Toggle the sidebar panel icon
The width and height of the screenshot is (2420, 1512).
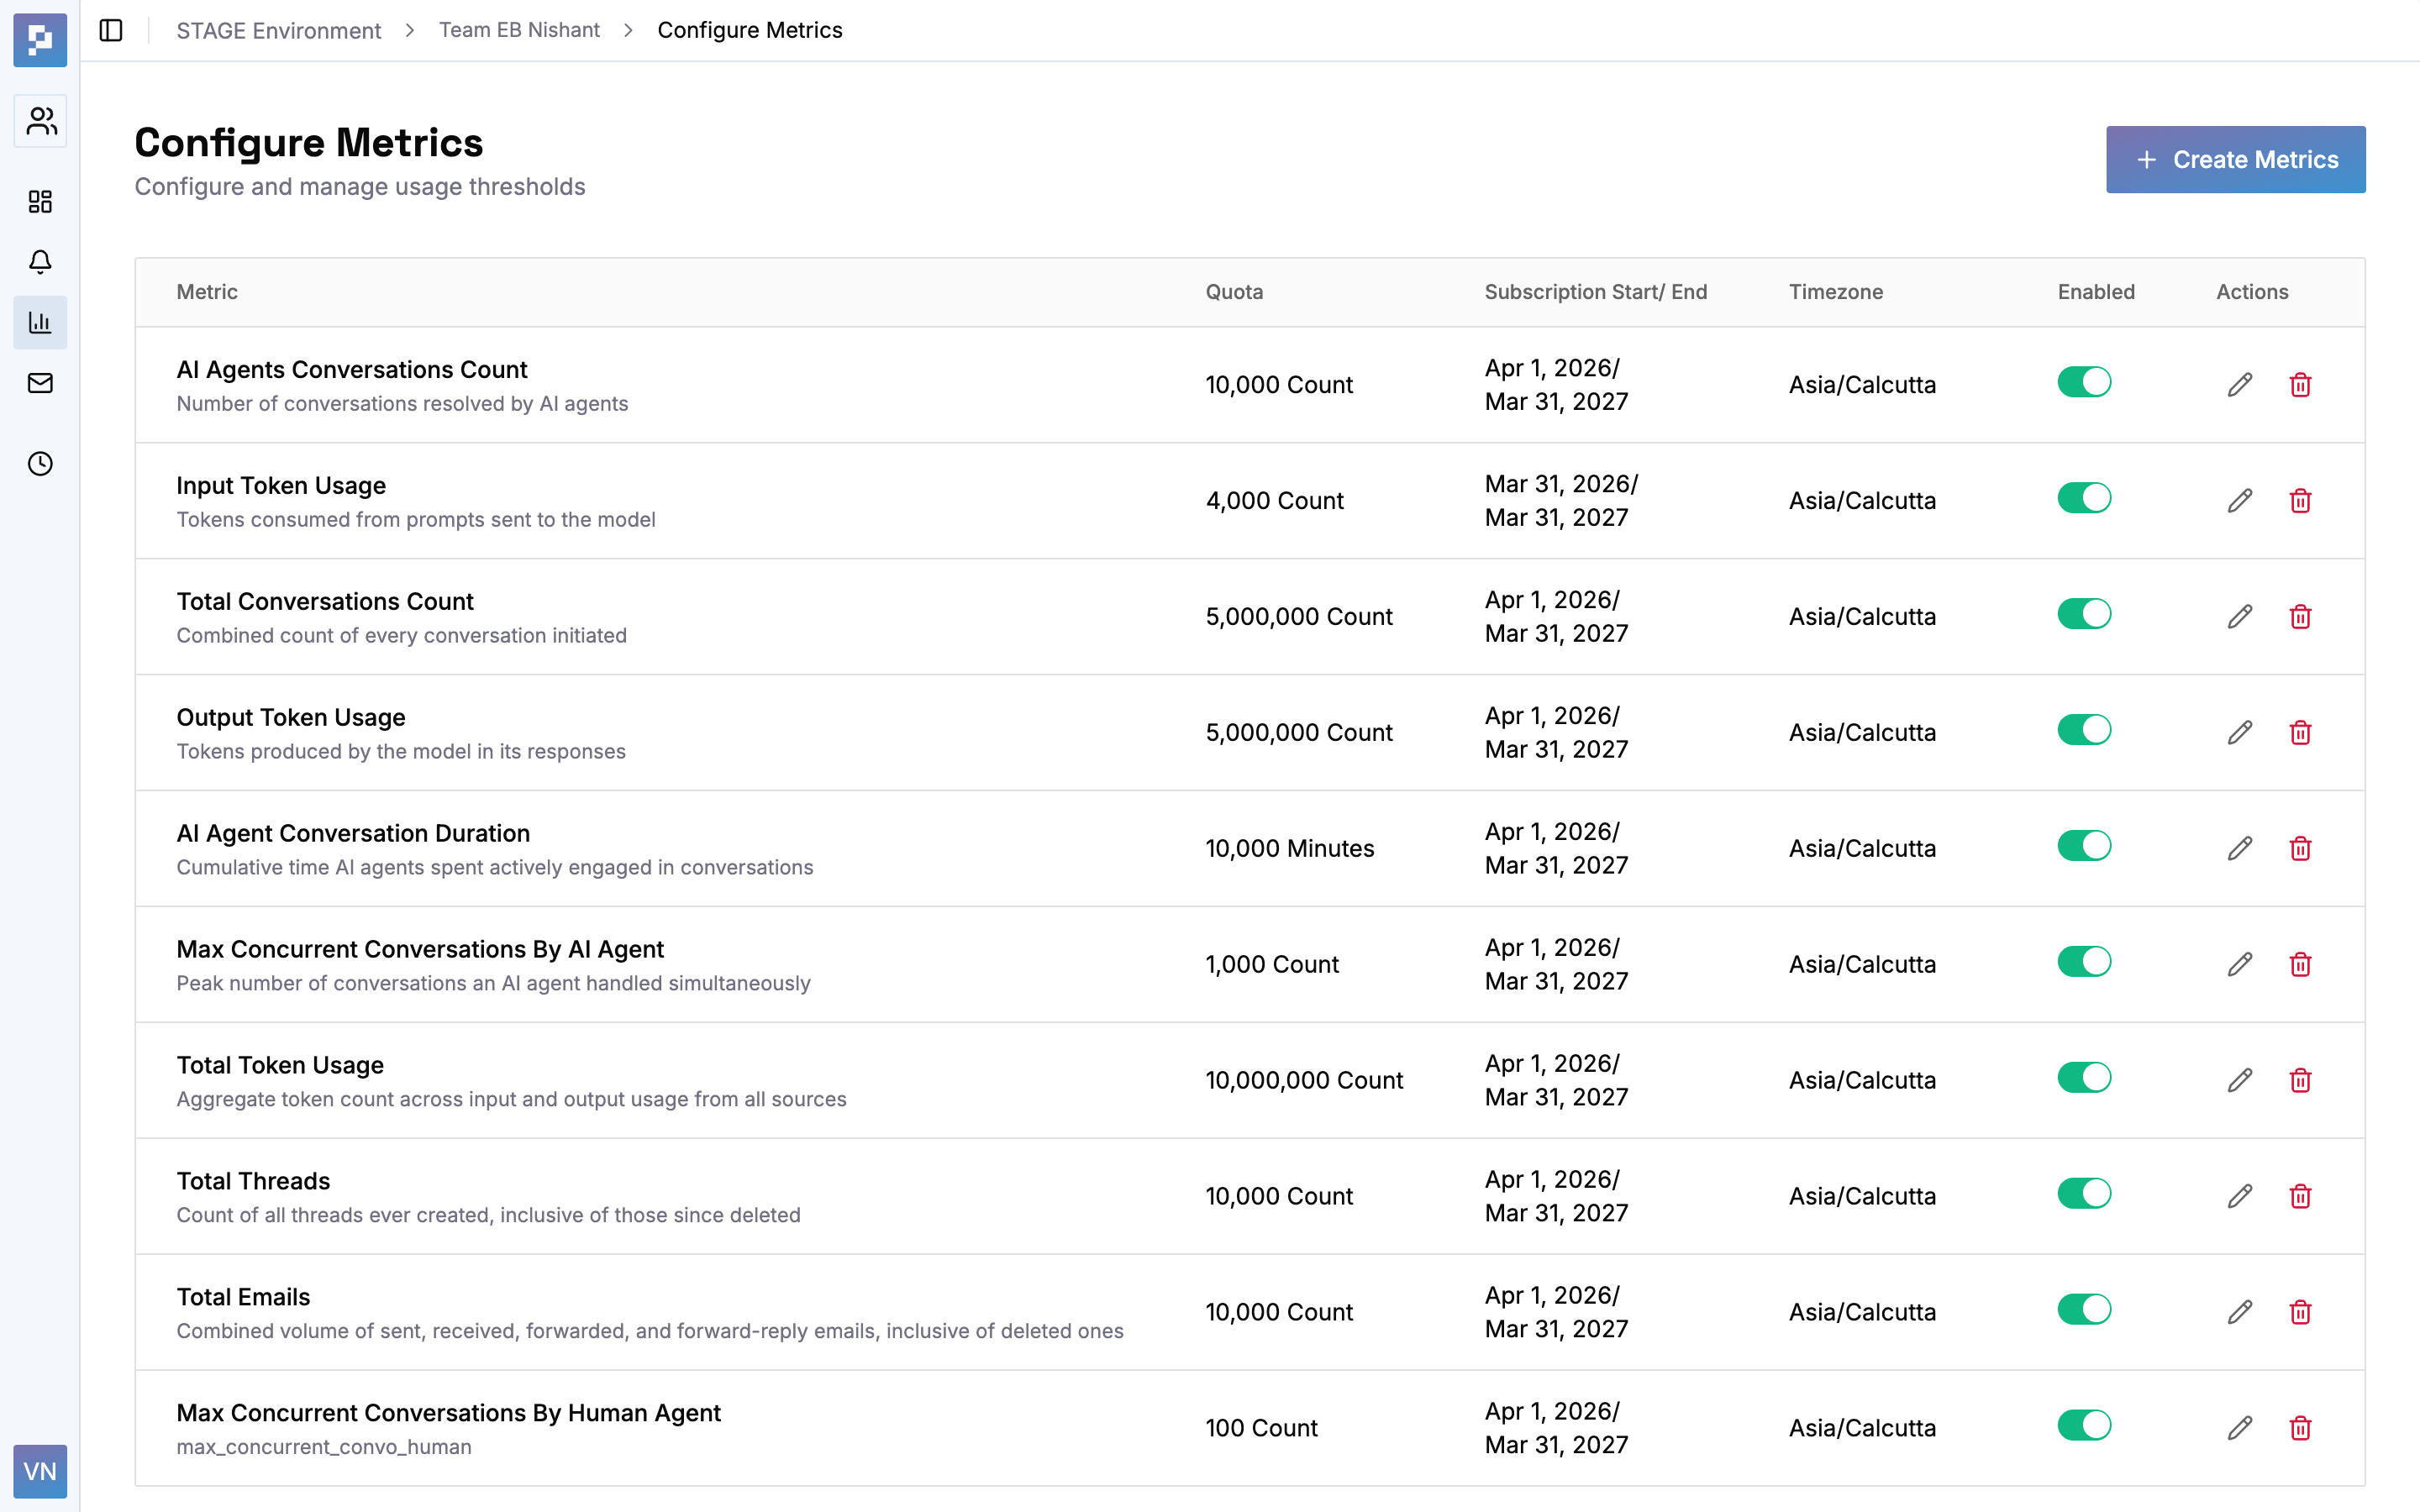111,30
